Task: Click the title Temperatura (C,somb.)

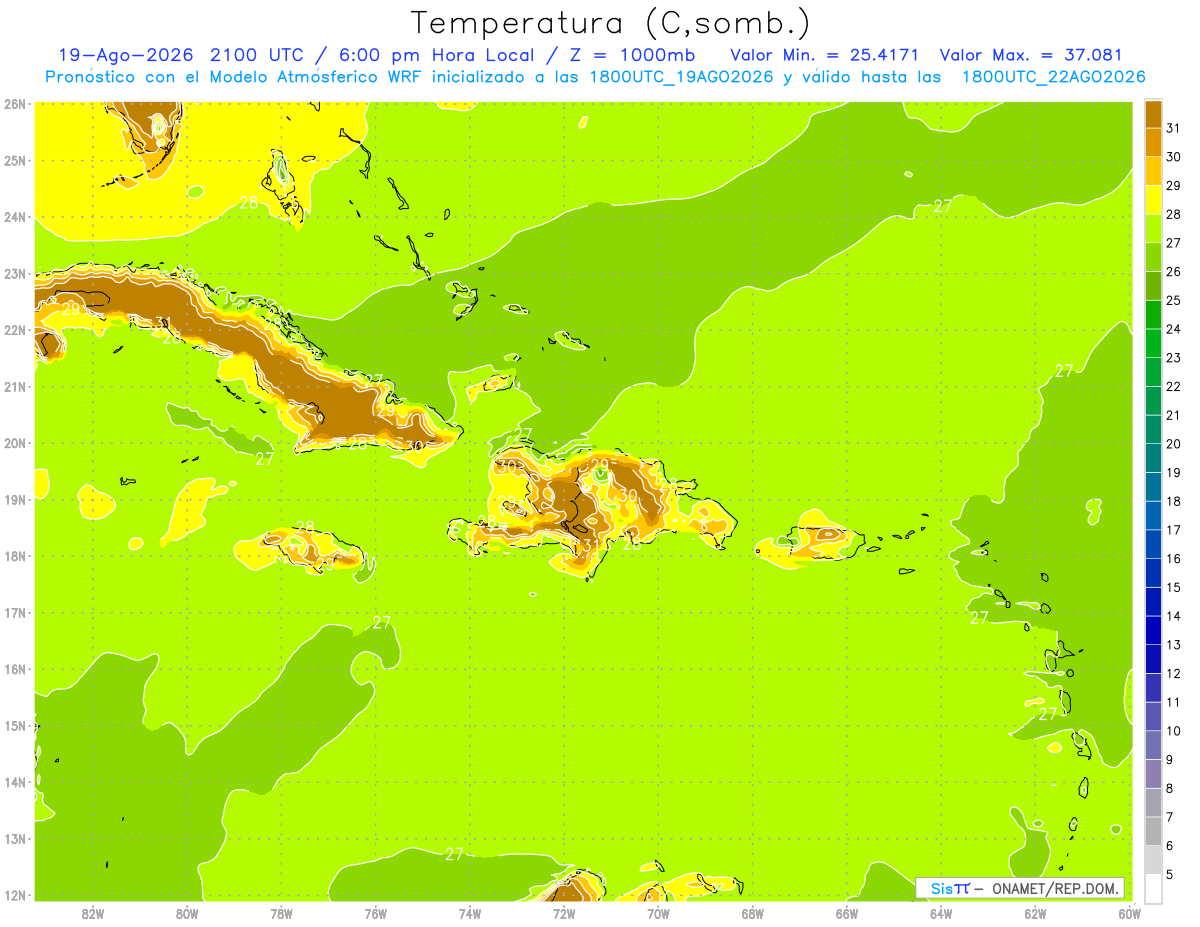Action: [x=610, y=23]
